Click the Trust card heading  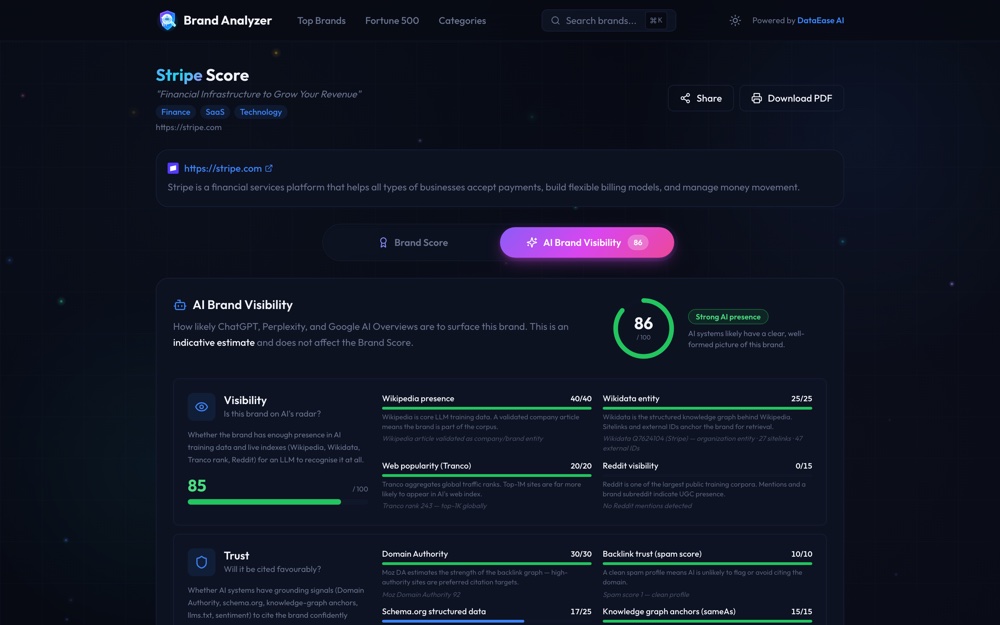[237, 556]
